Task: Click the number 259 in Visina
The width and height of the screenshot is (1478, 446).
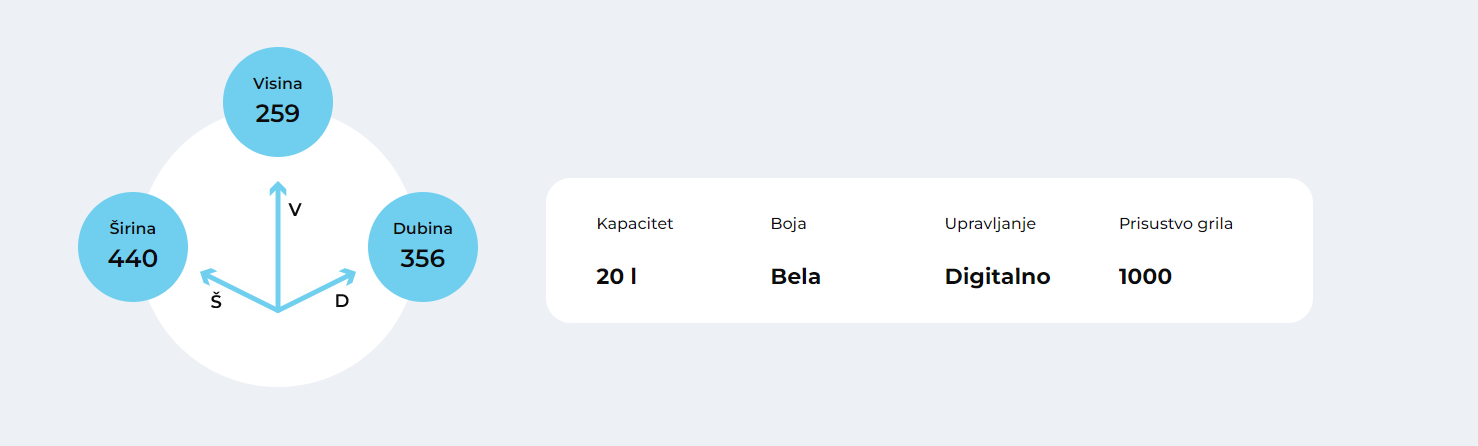Action: [x=278, y=114]
